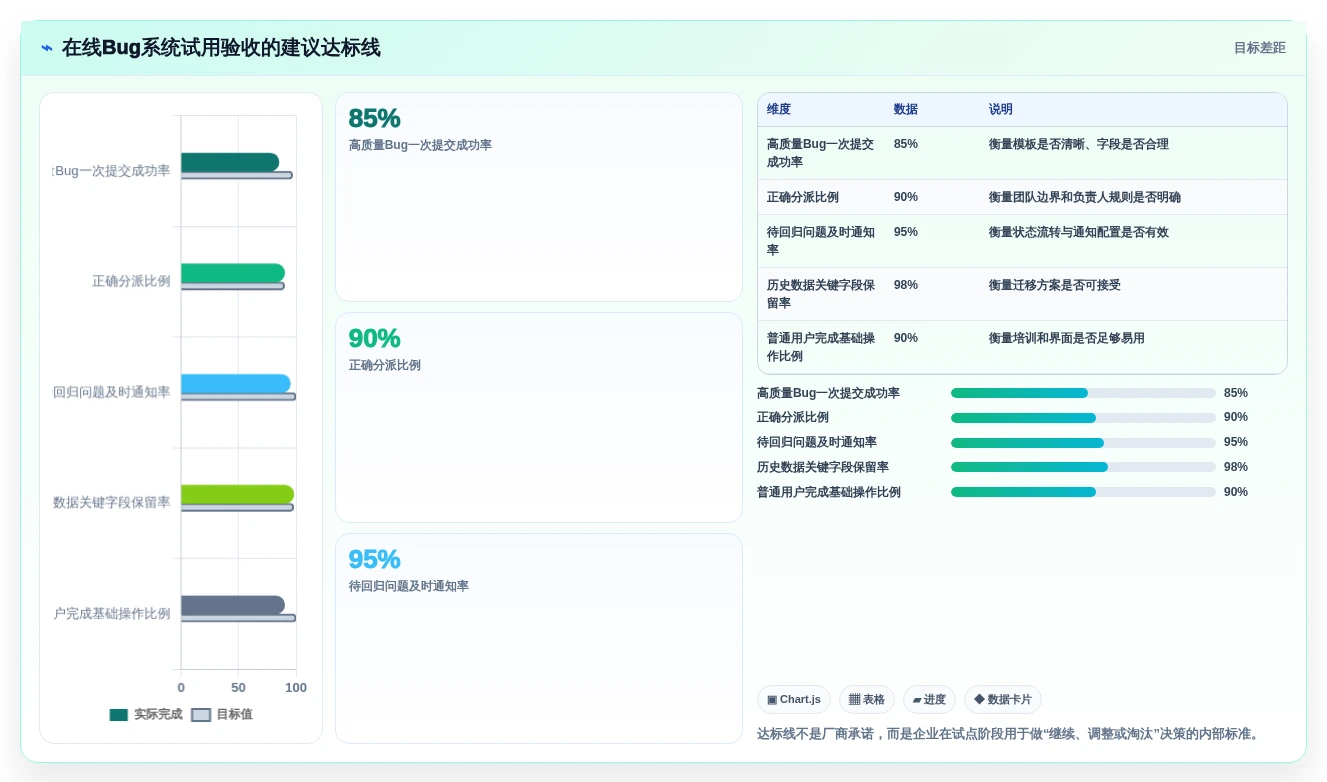Click the dark teal 实际完成 bar for Bug一次提交成功率
The height and width of the screenshot is (782, 1327).
pyautogui.click(x=230, y=162)
